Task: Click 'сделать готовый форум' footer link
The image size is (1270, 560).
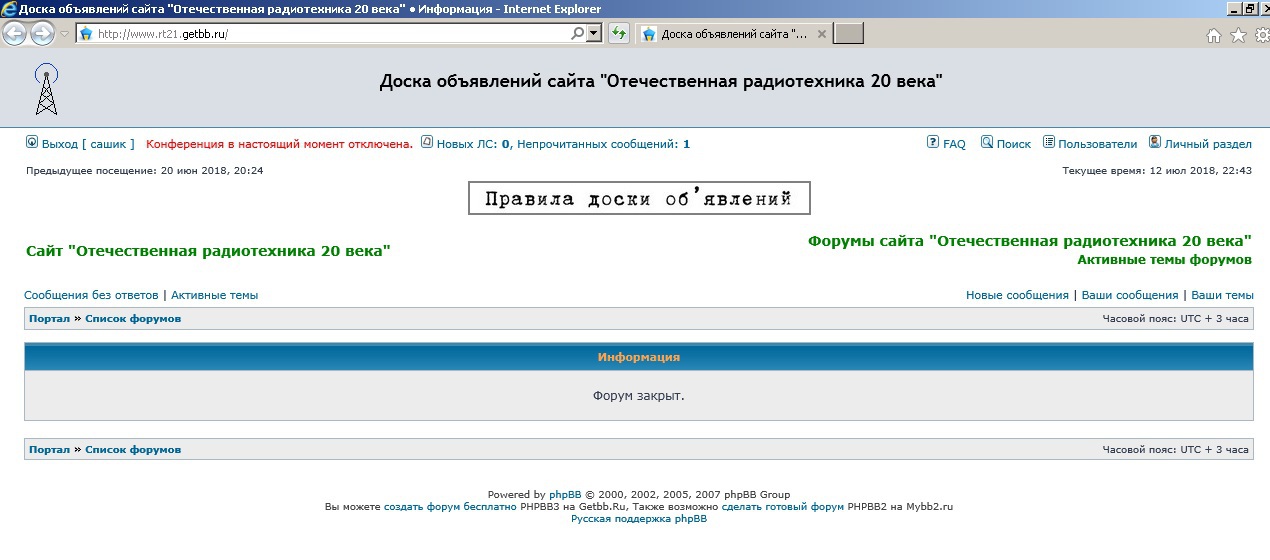Action: tap(782, 507)
